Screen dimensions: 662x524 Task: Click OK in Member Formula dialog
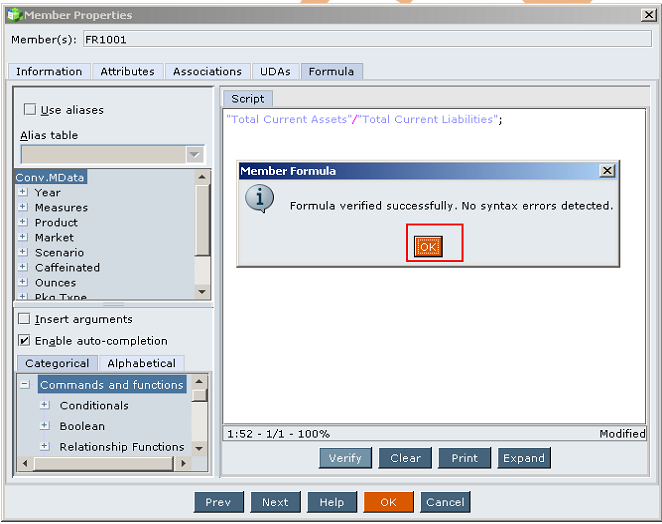pos(428,246)
